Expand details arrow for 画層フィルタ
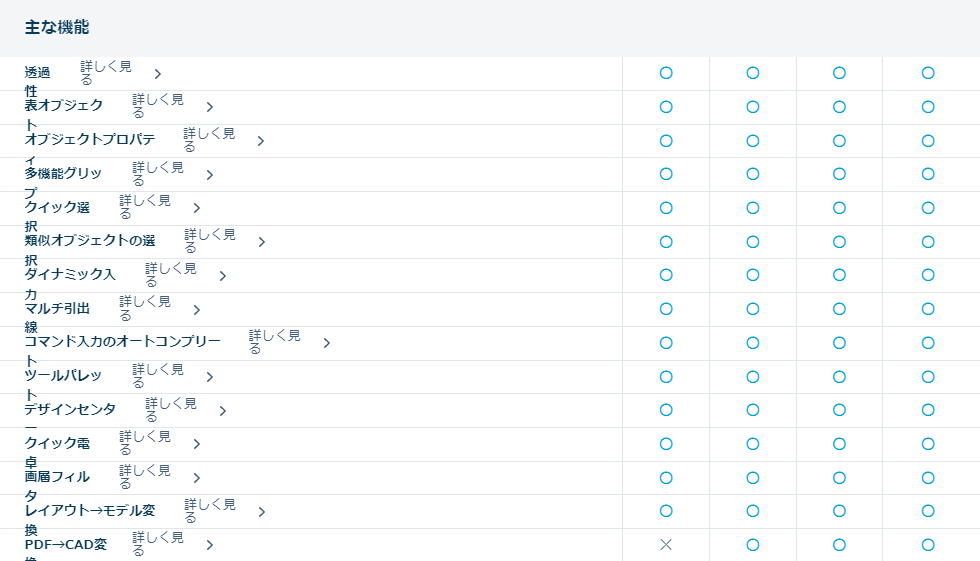The height and width of the screenshot is (561, 980). pos(197,478)
